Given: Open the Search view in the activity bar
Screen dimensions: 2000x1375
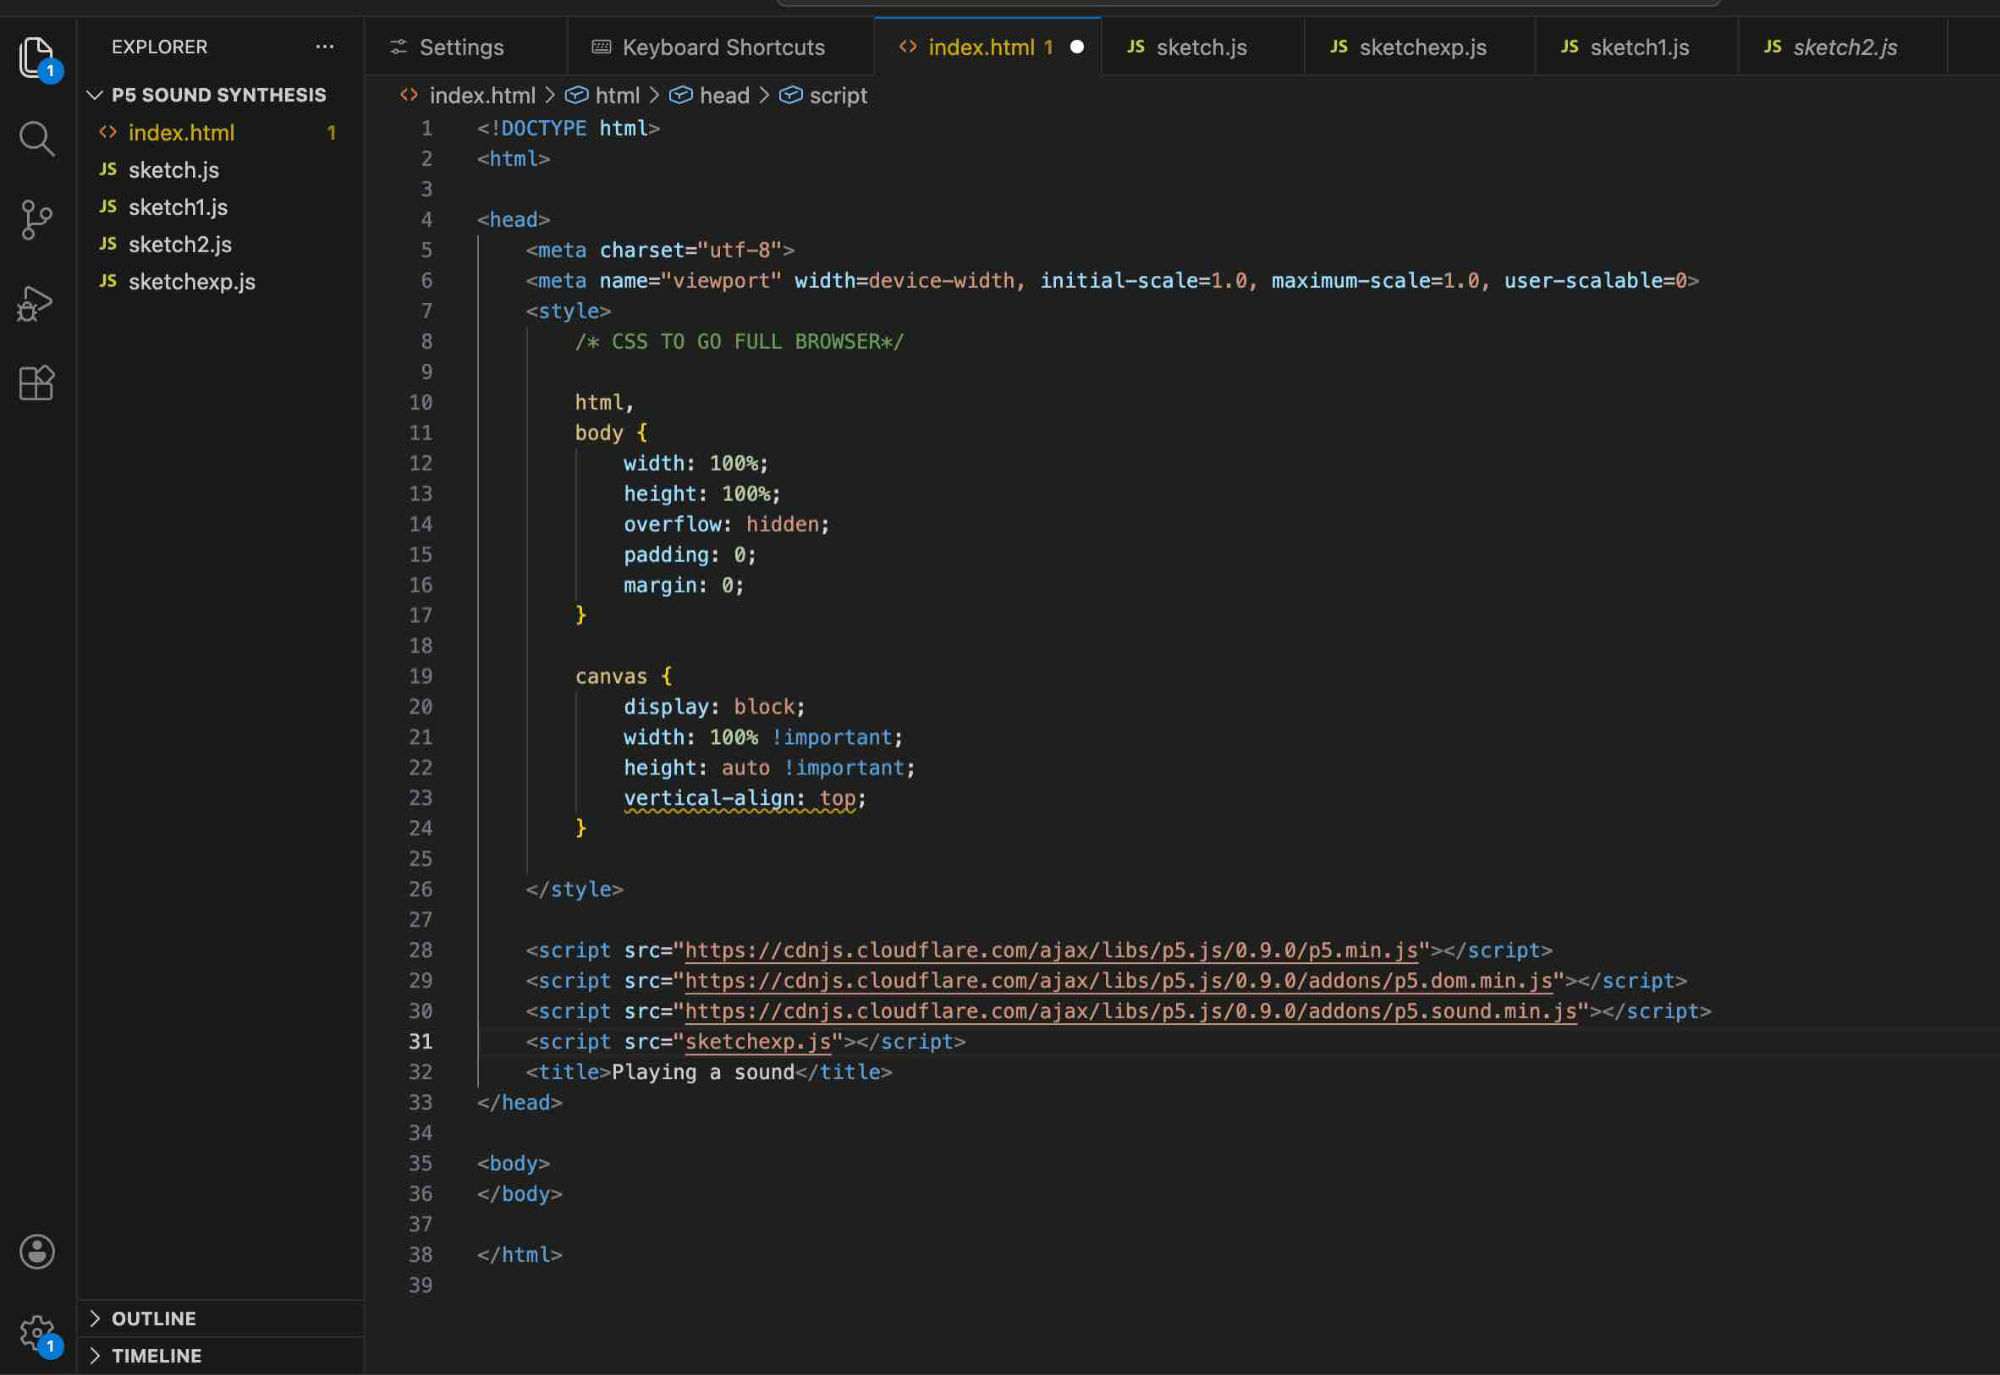Looking at the screenshot, I should [37, 138].
